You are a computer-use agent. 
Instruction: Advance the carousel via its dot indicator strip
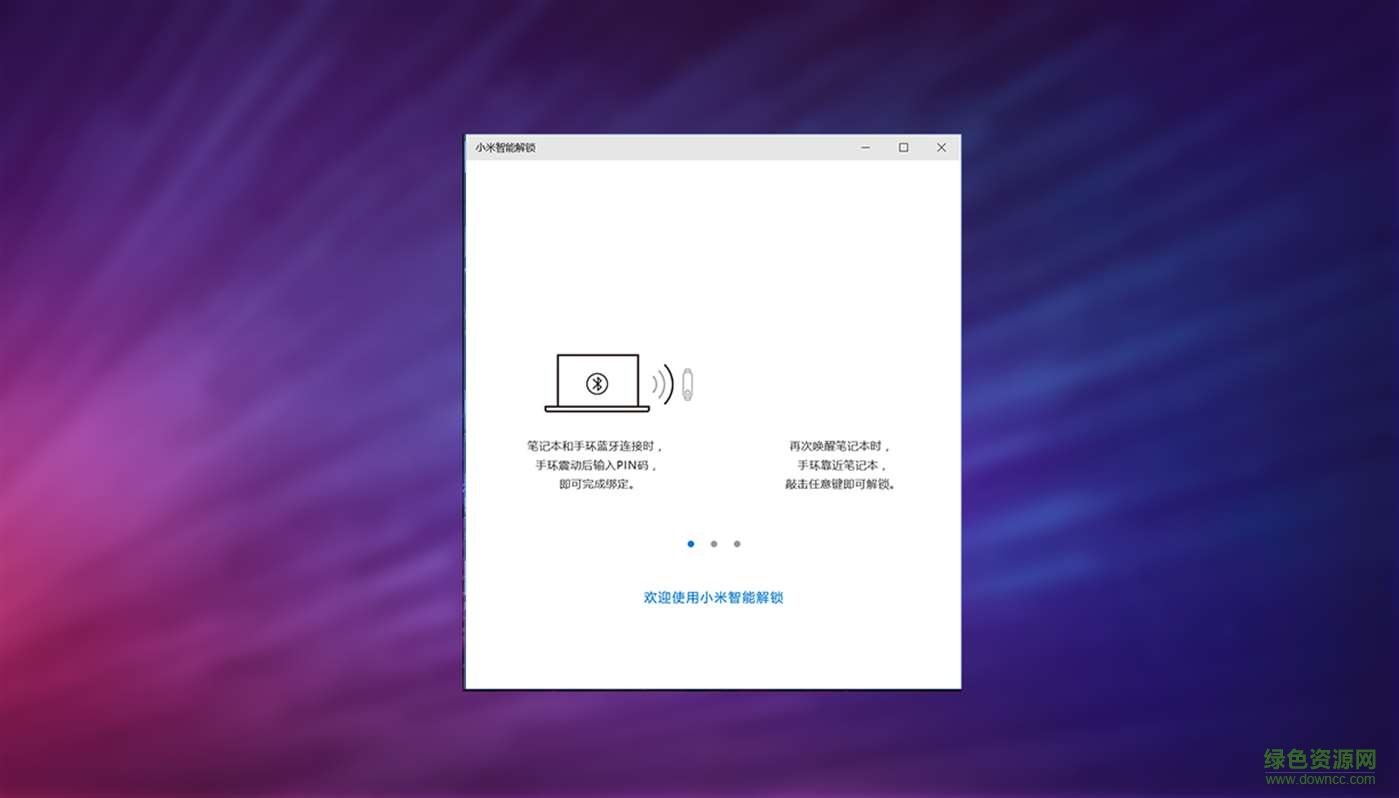(x=713, y=543)
